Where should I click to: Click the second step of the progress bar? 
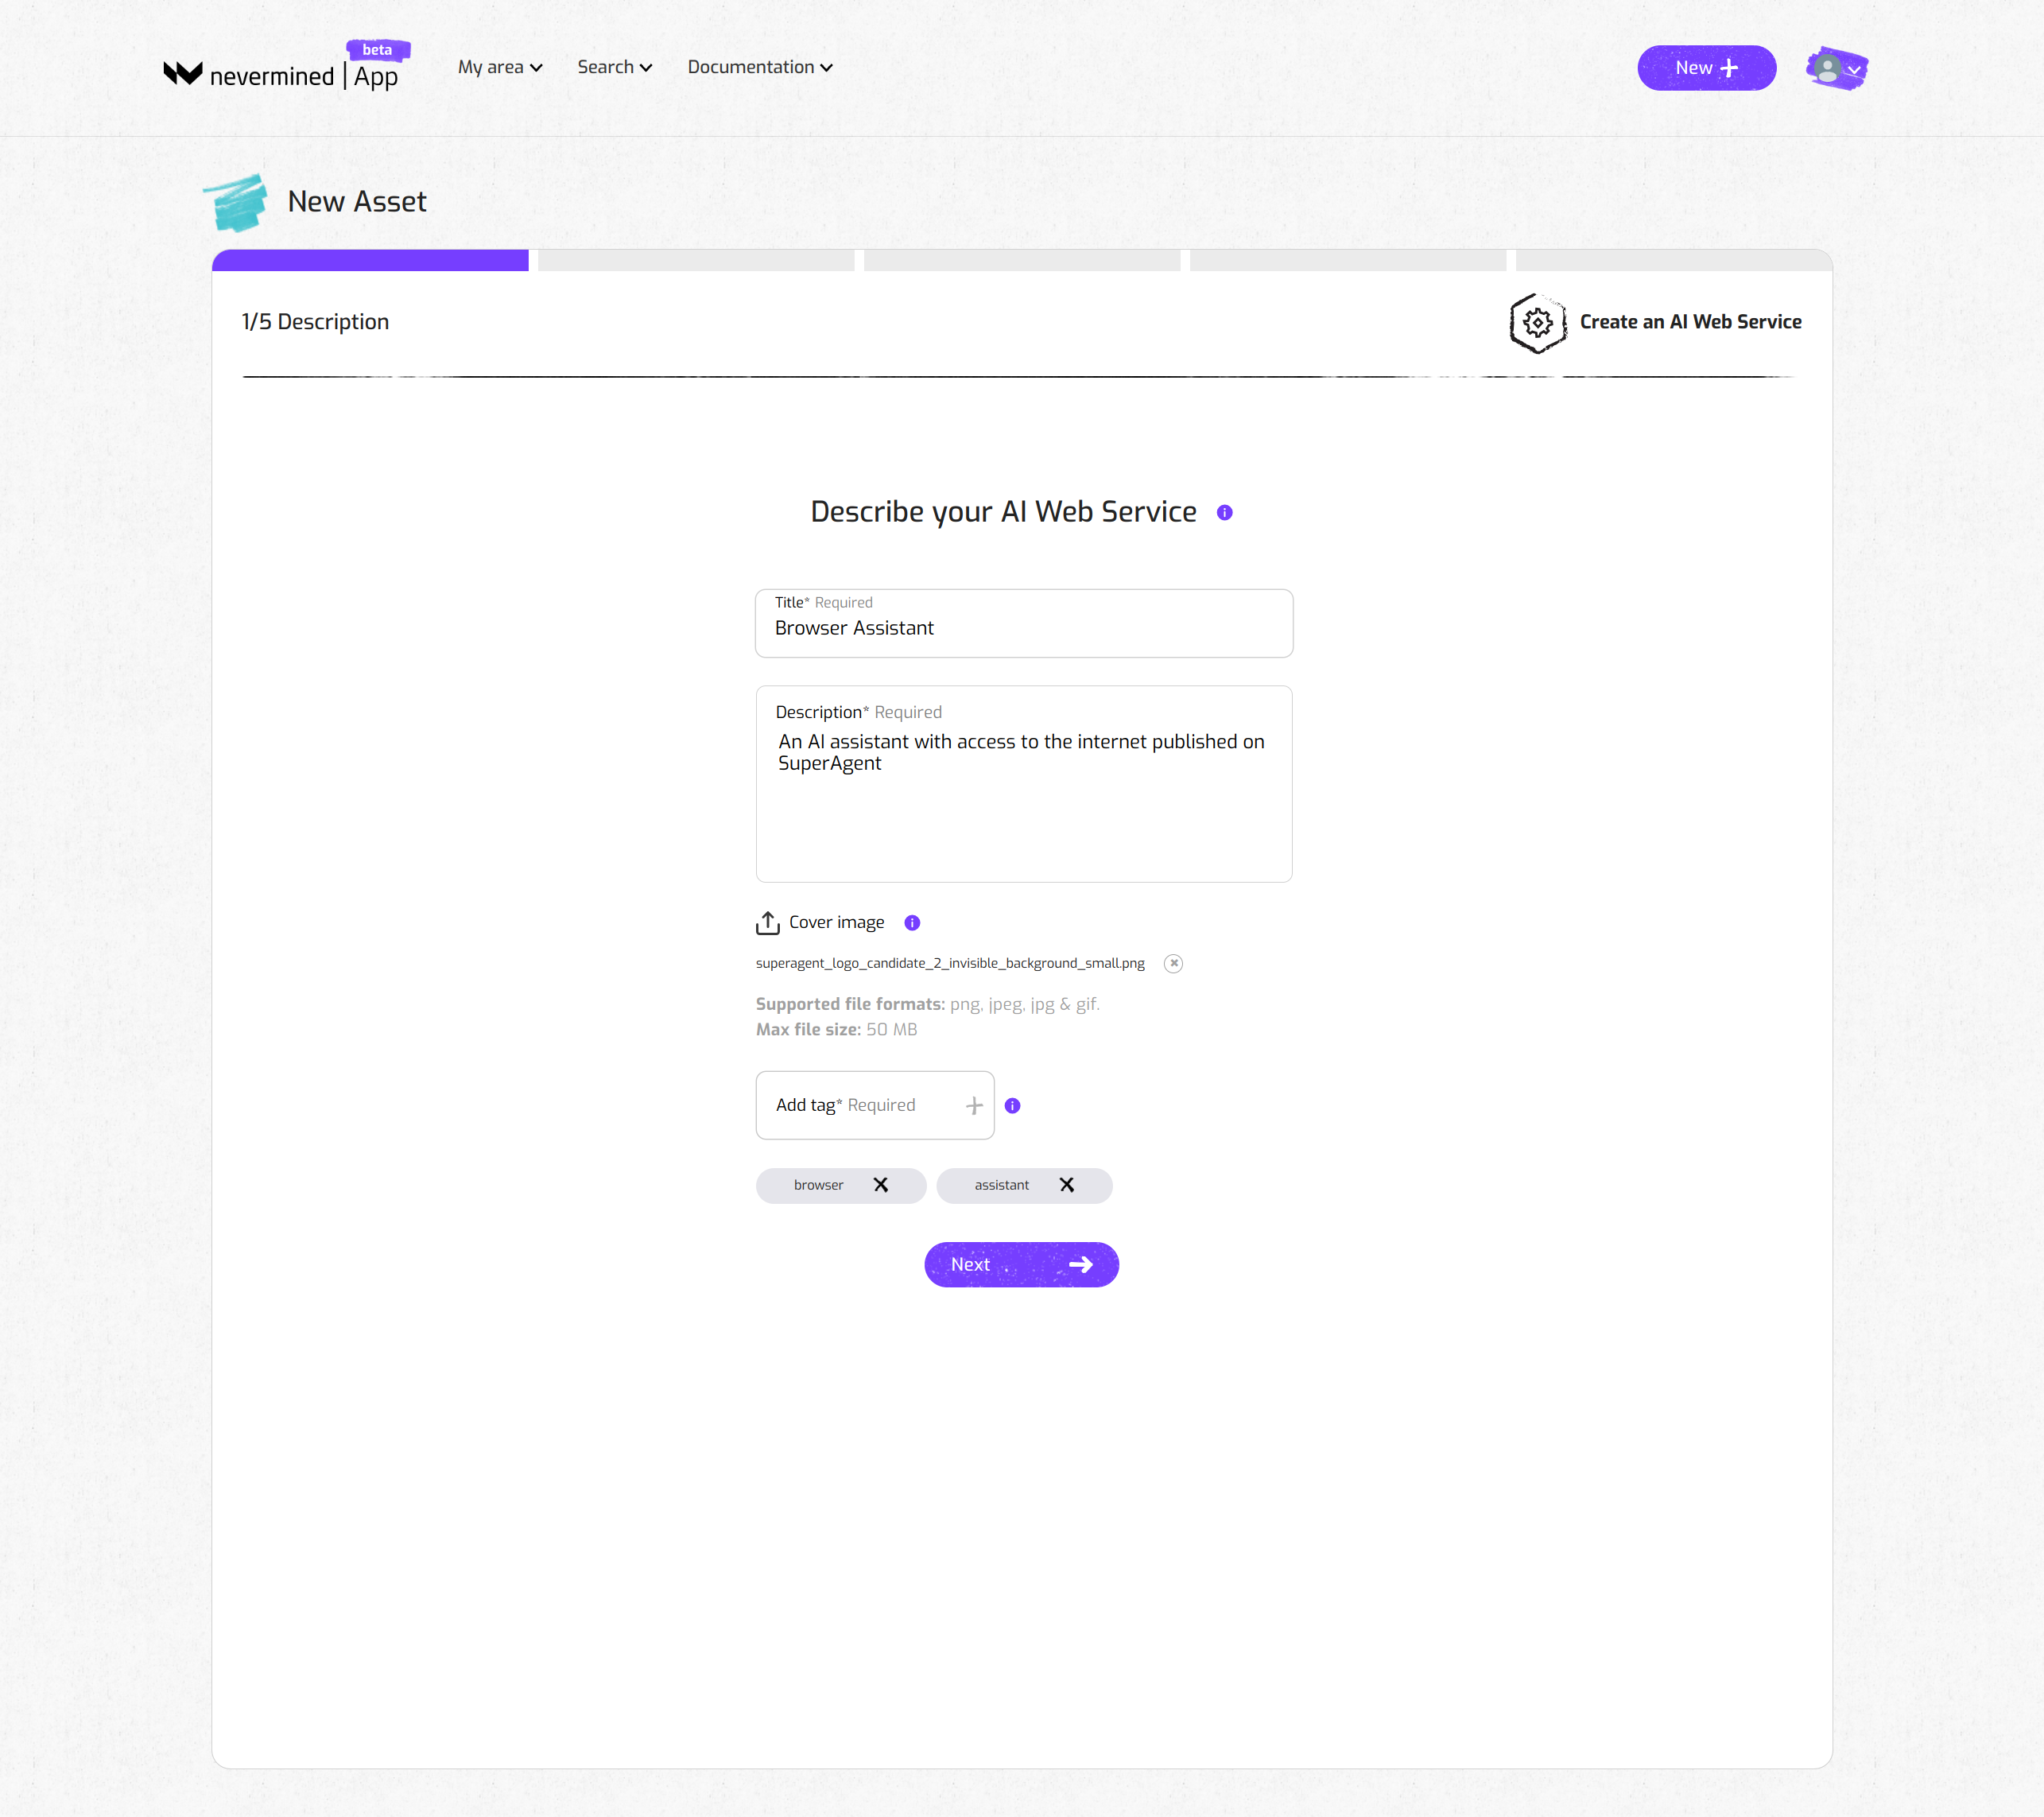[x=696, y=261]
